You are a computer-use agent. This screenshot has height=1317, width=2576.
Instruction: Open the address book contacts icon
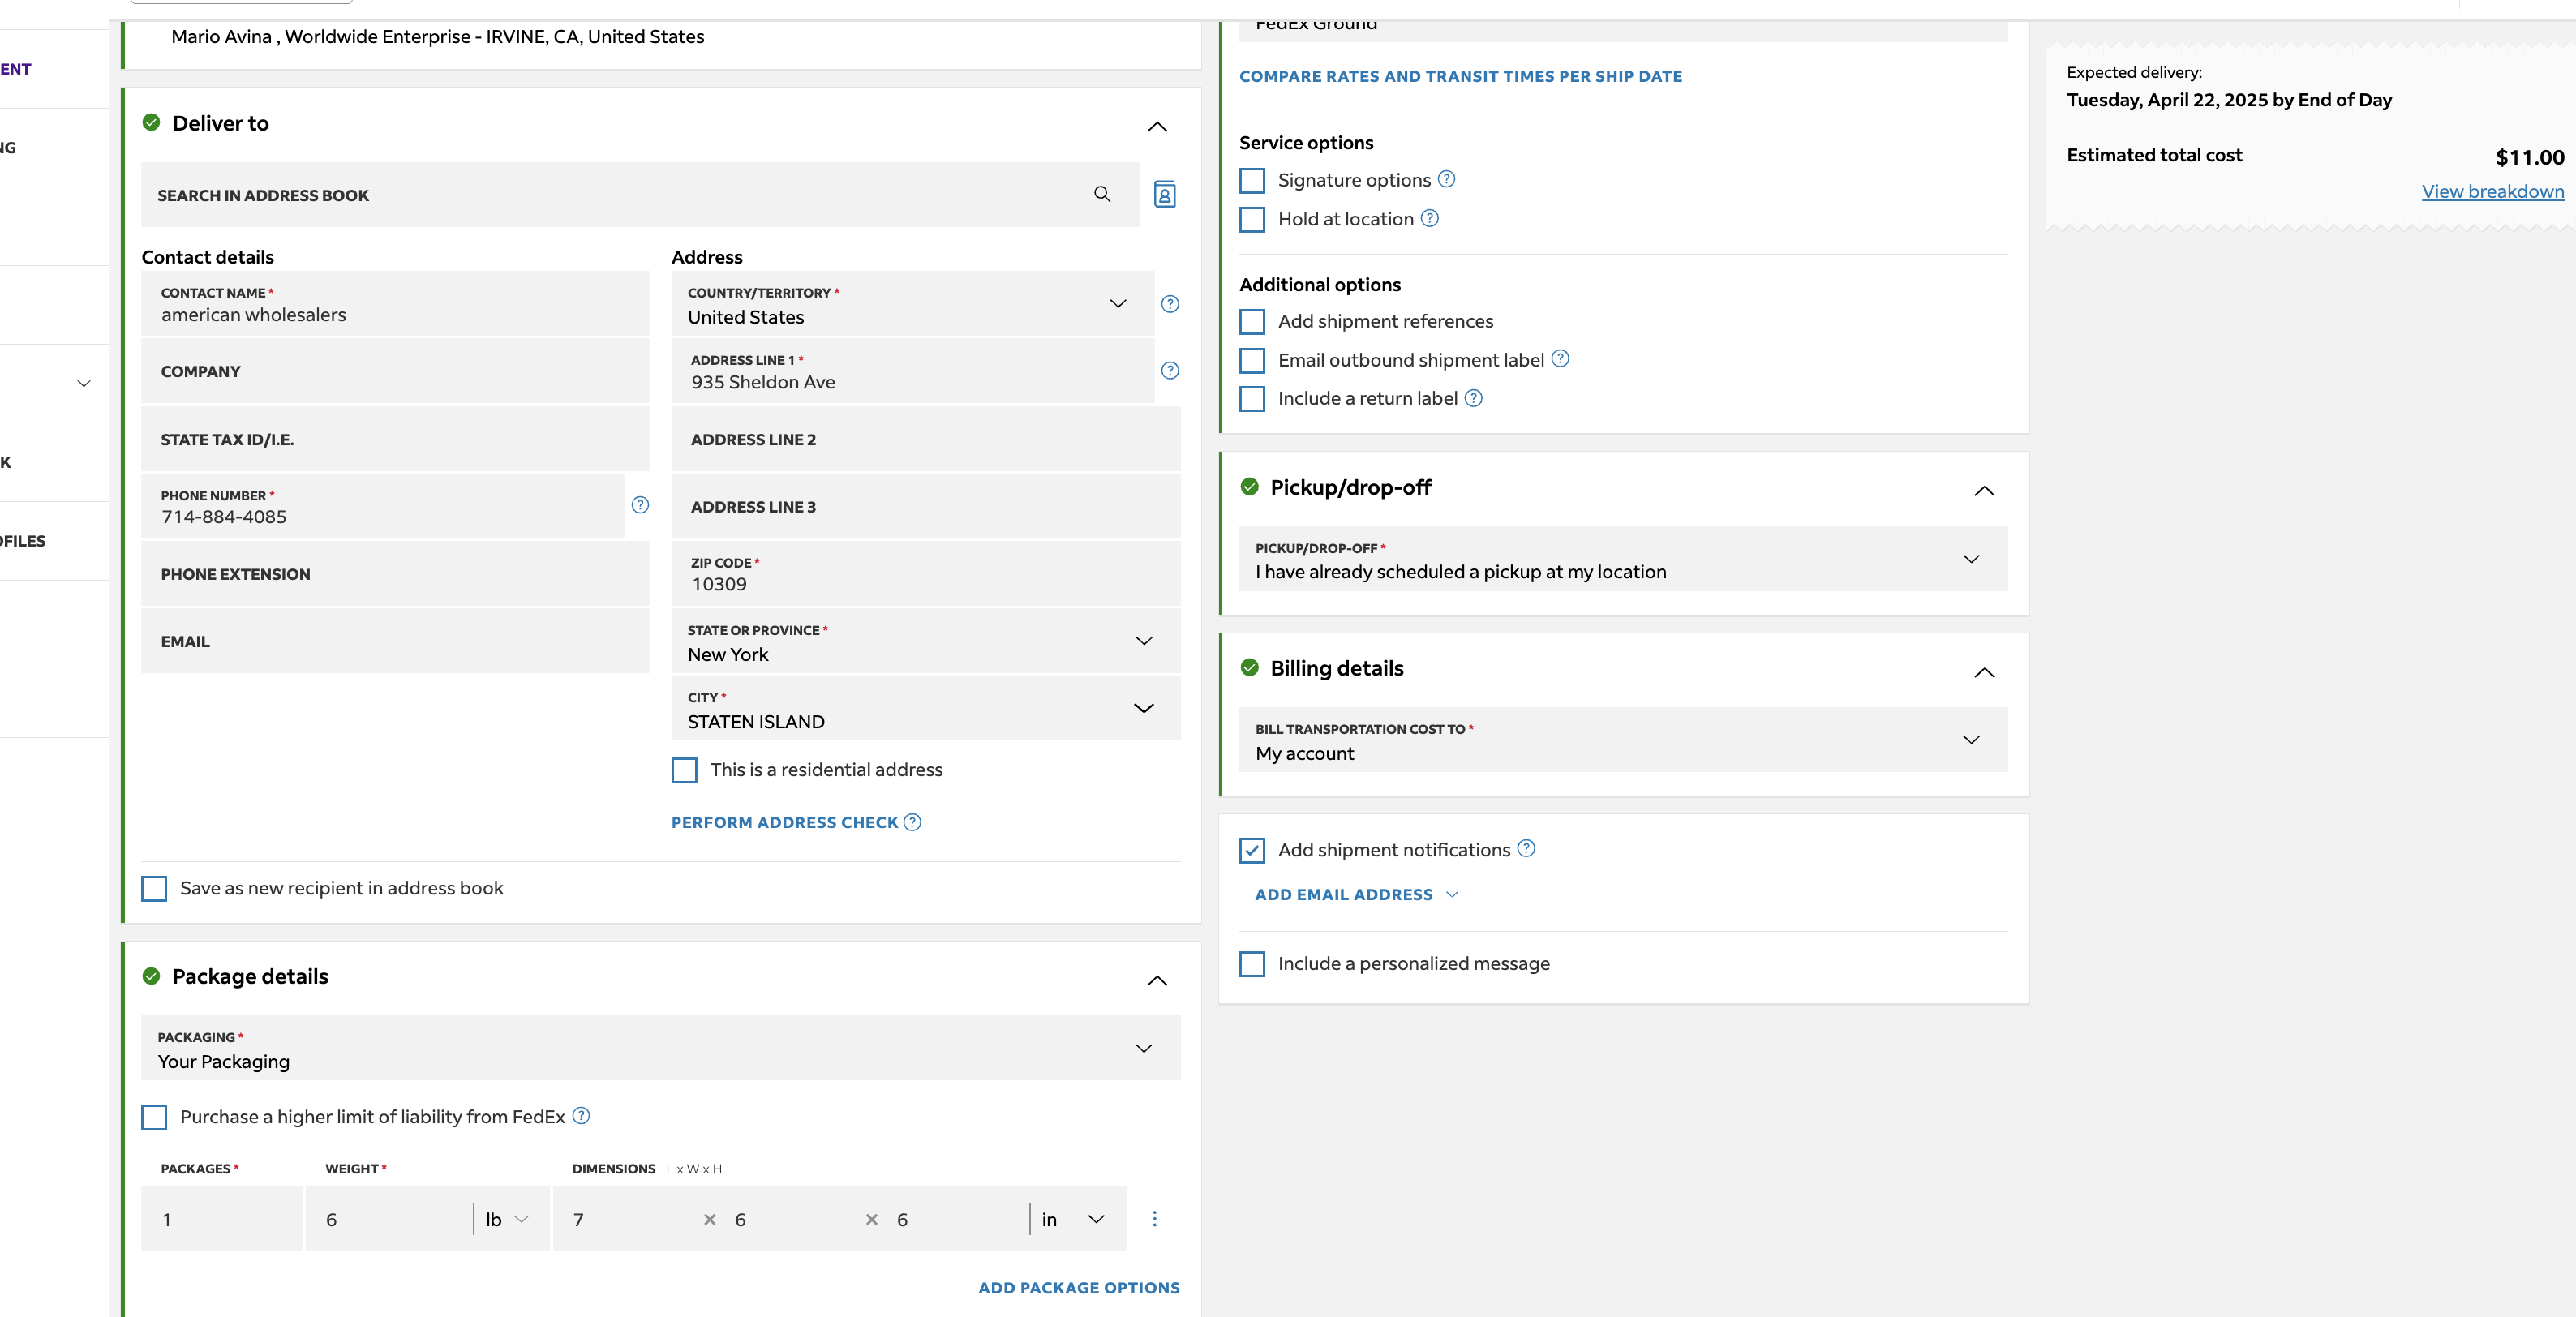click(x=1164, y=194)
